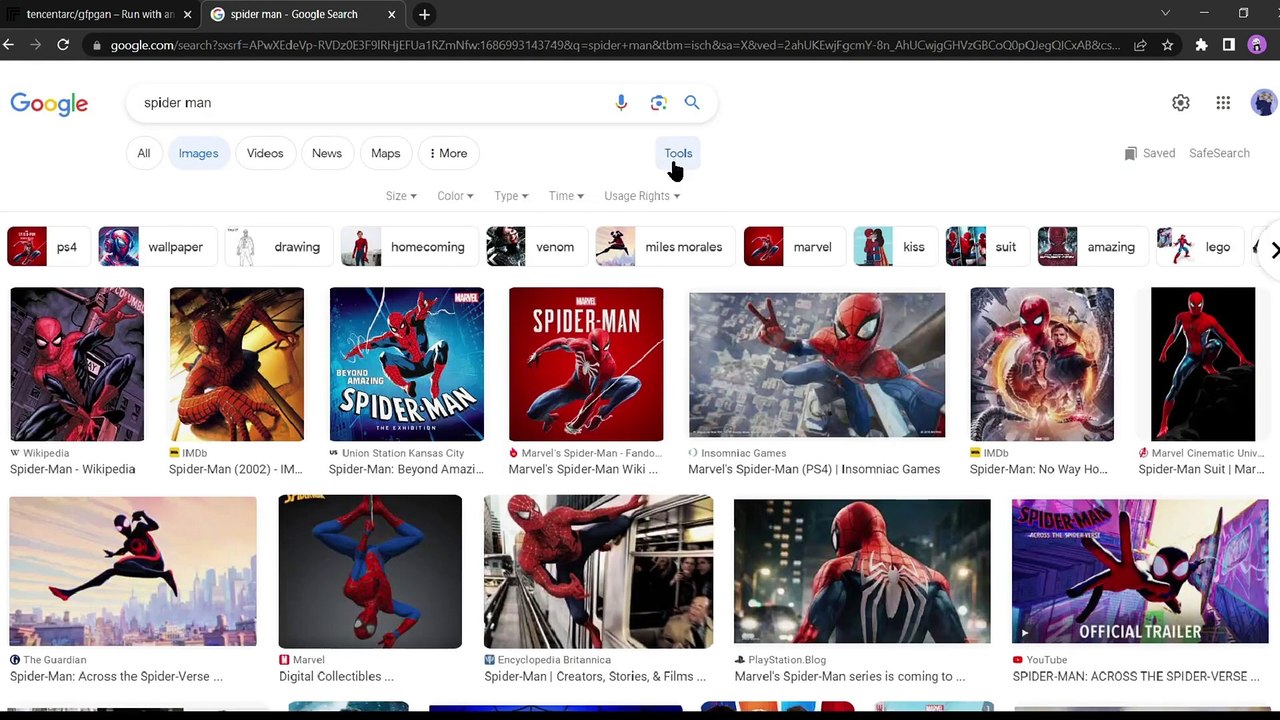This screenshot has height=720, width=1280.
Task: Switch to Maps results
Action: (x=386, y=153)
